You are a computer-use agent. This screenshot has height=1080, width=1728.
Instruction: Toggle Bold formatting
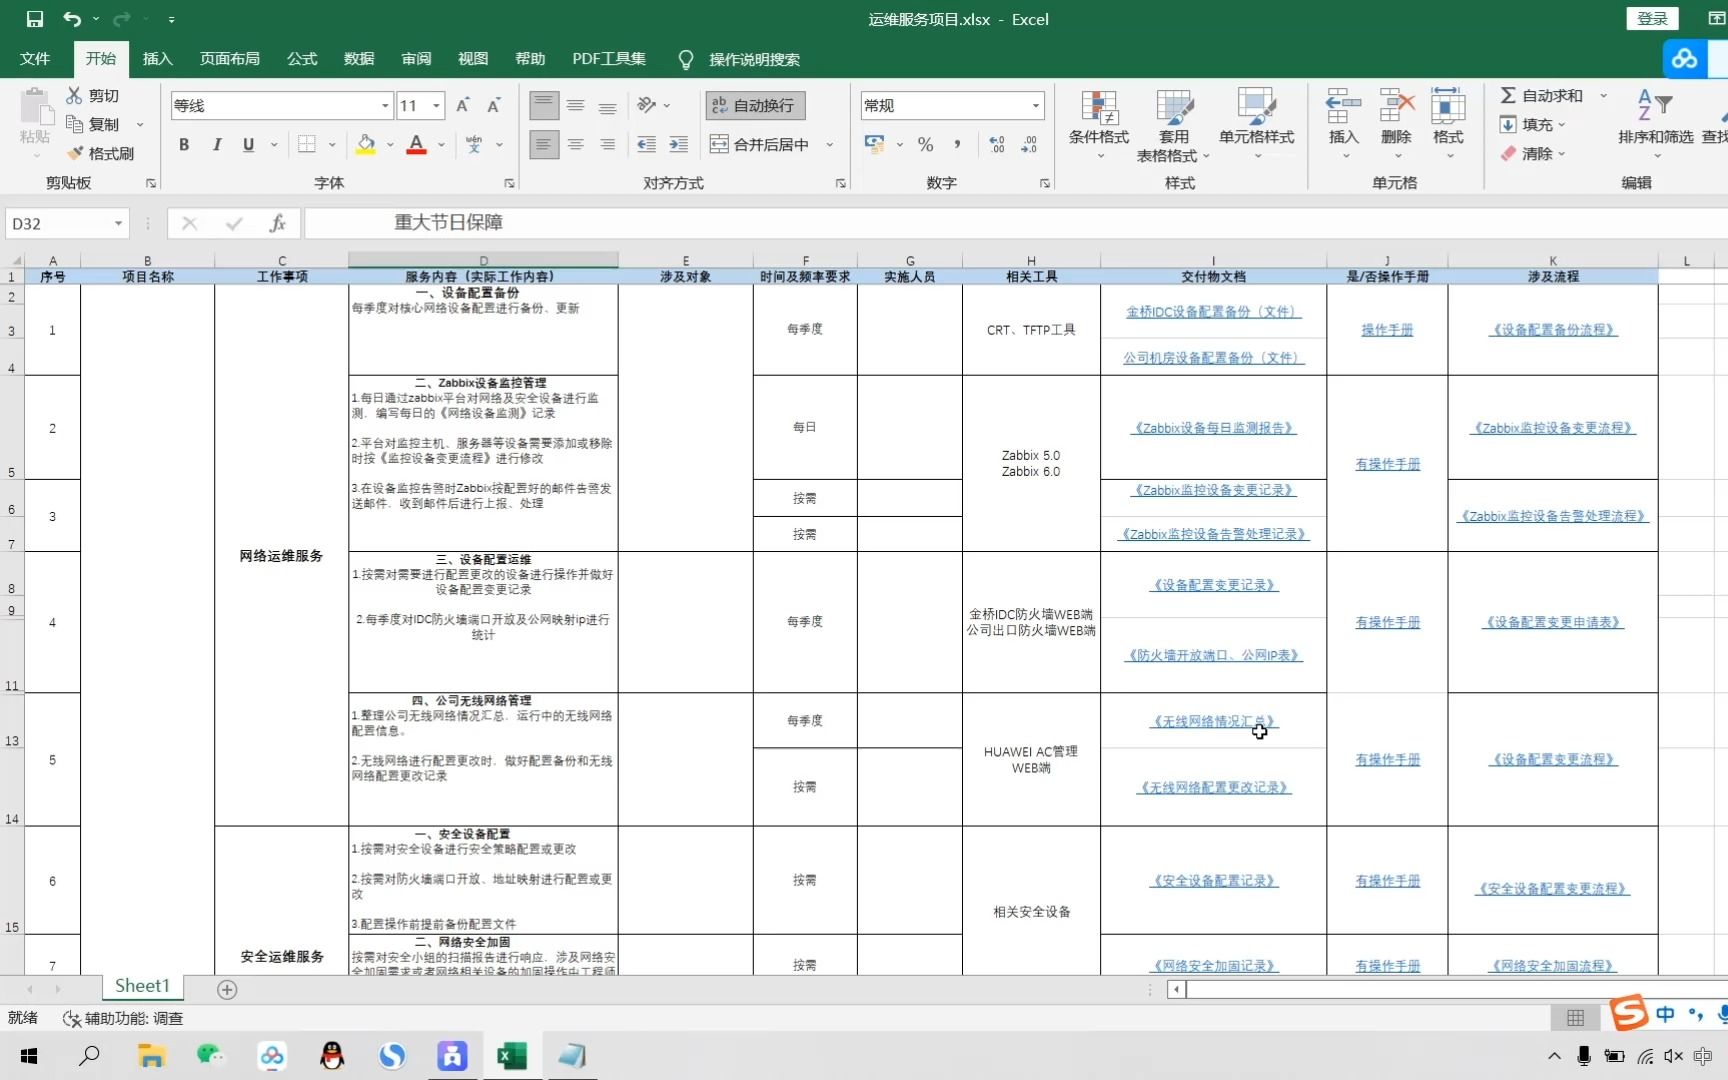184,144
